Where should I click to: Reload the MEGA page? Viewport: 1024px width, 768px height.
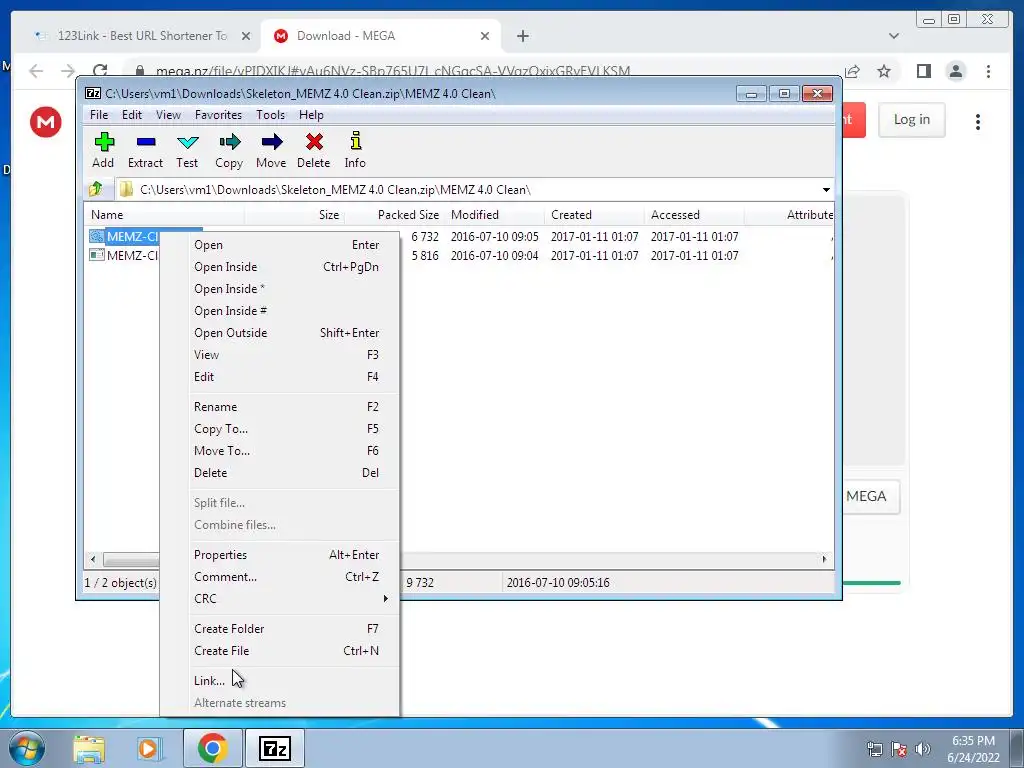point(100,71)
